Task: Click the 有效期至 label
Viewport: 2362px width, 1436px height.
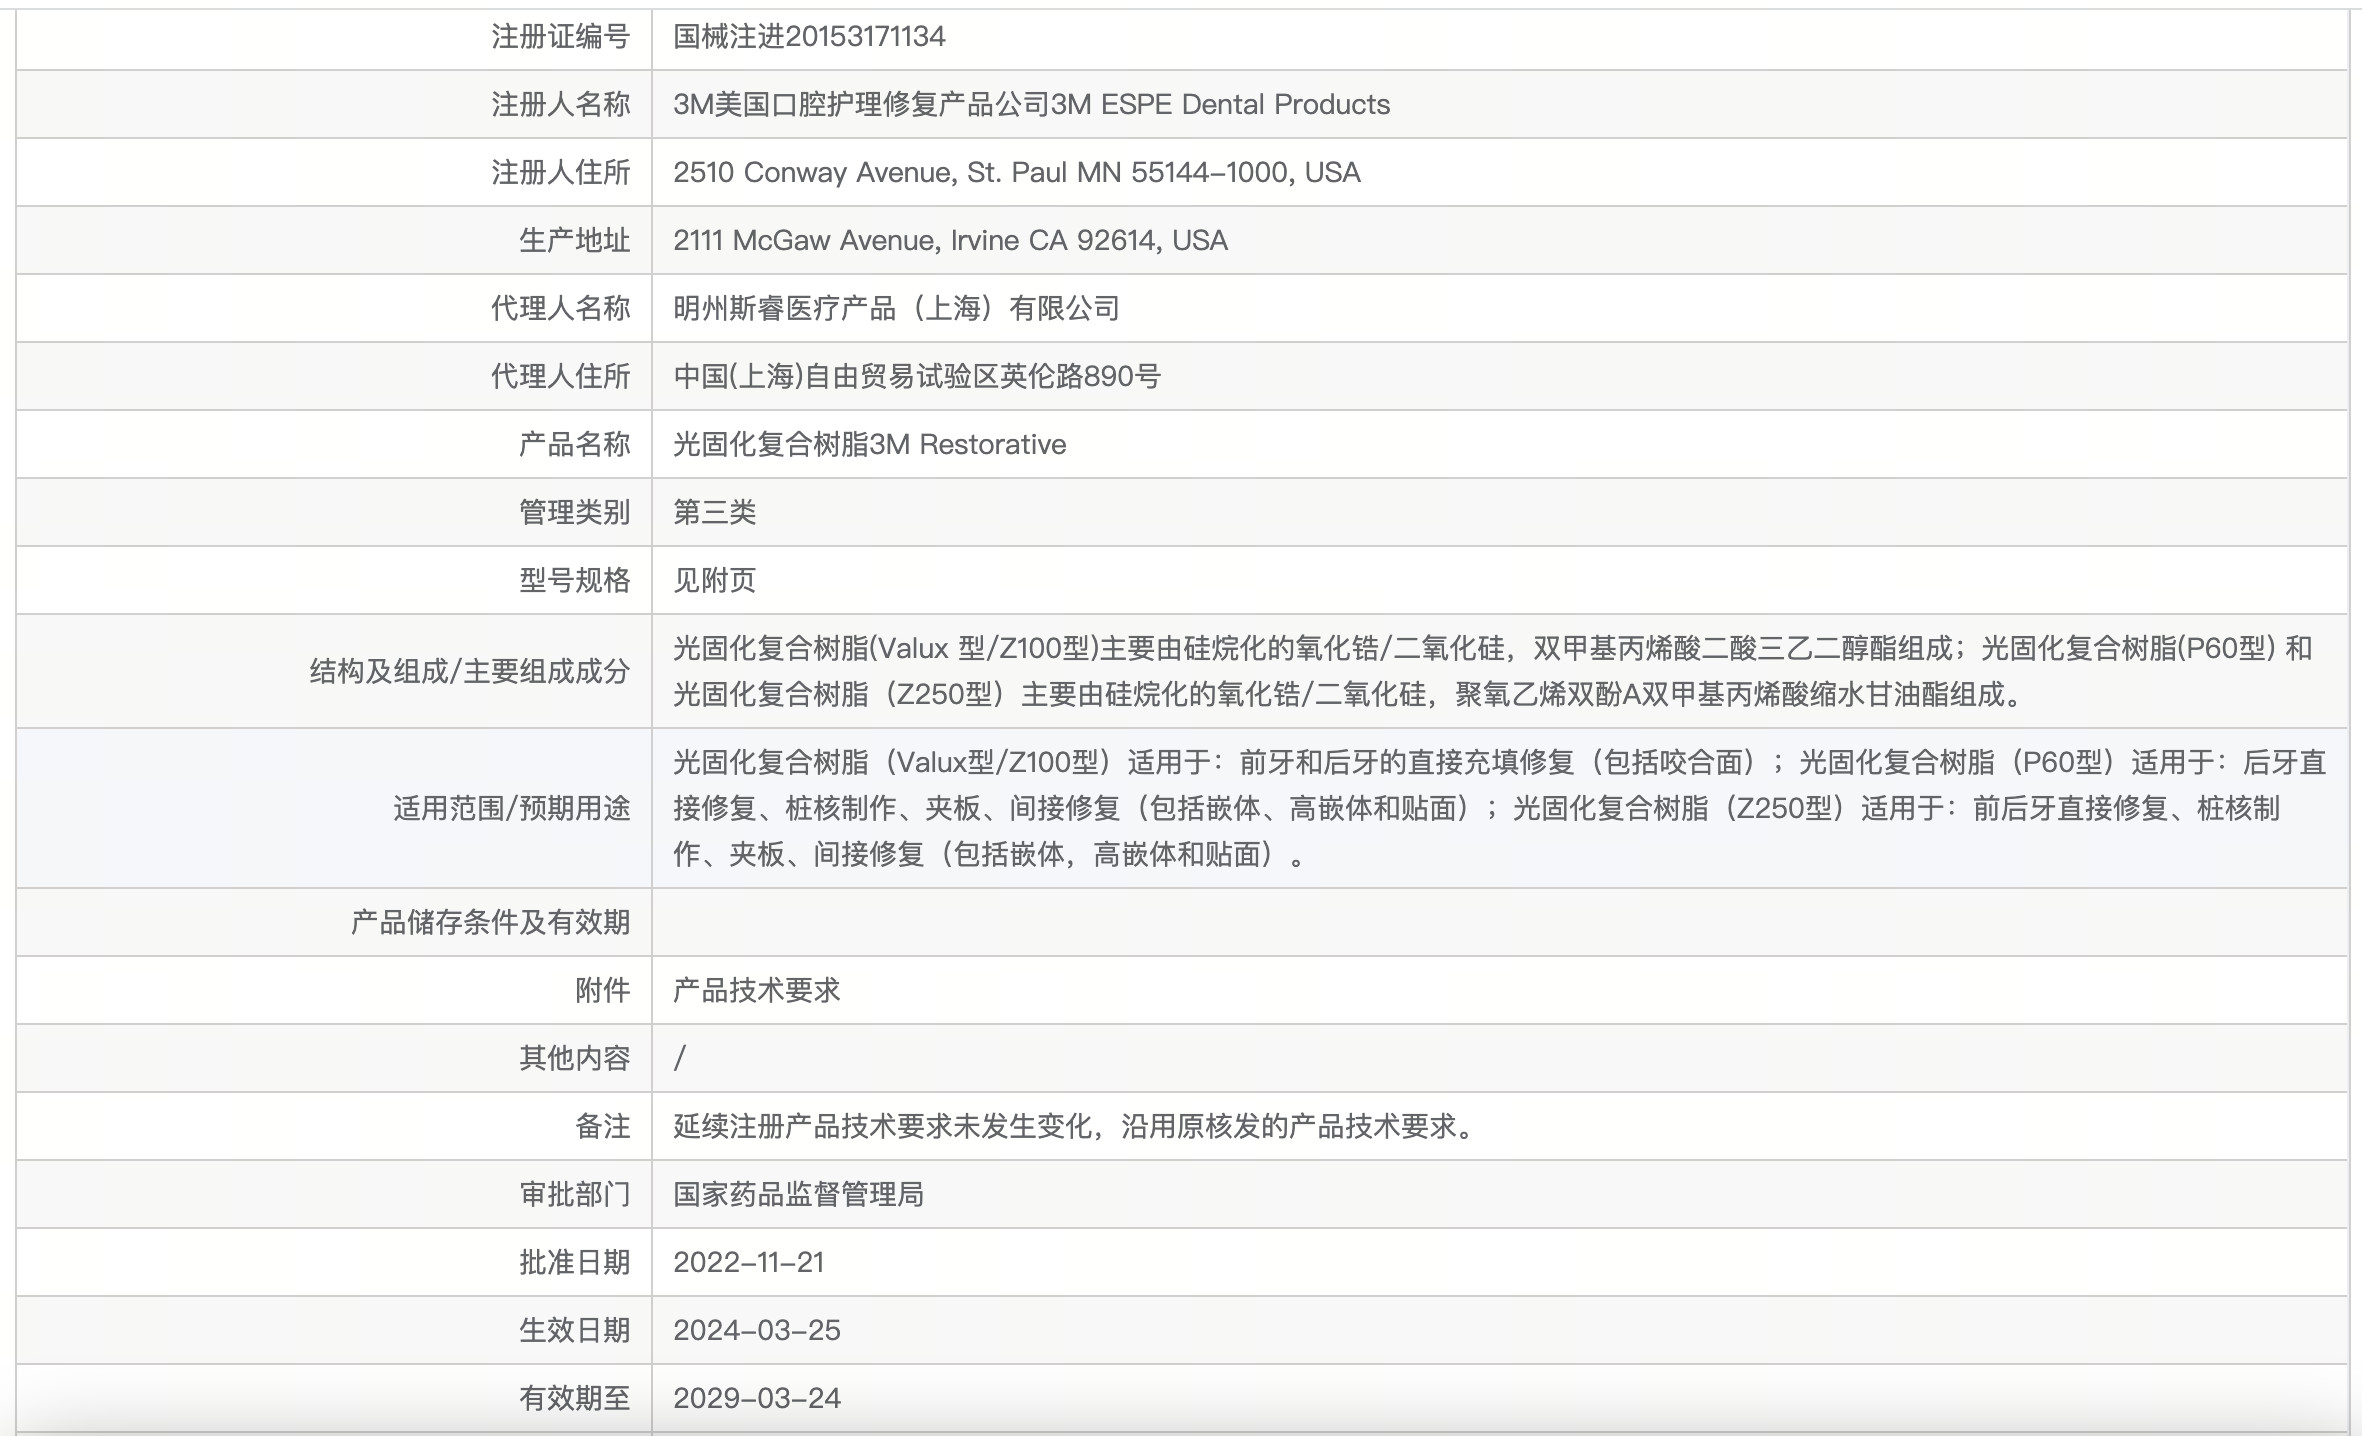Action: tap(575, 1398)
